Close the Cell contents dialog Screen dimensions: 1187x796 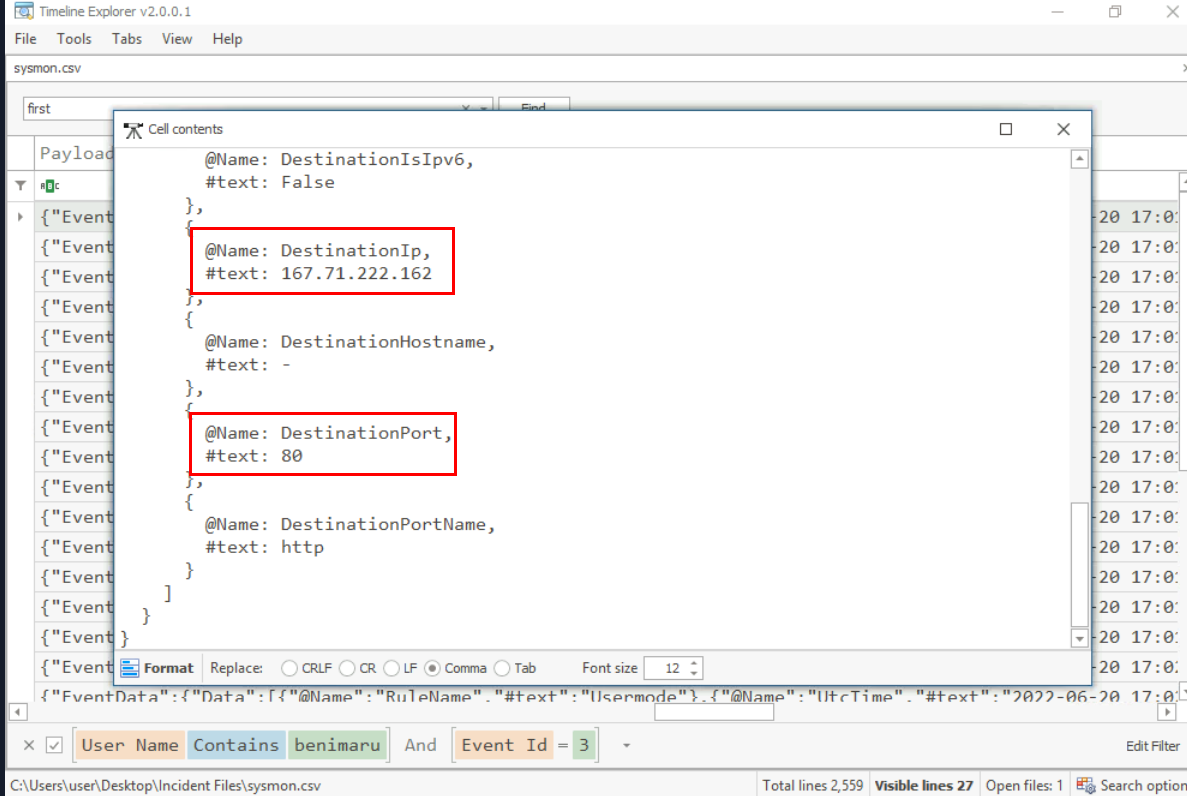1064,130
